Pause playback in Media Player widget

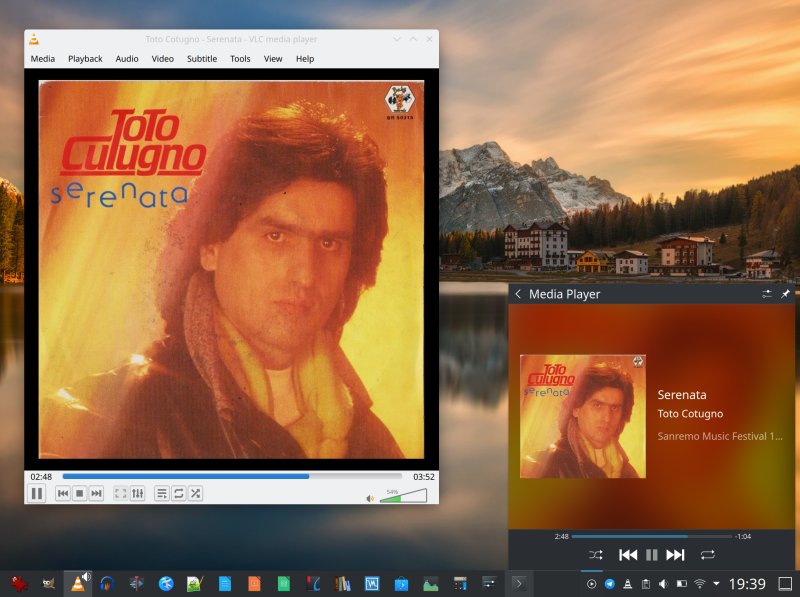pyautogui.click(x=652, y=555)
